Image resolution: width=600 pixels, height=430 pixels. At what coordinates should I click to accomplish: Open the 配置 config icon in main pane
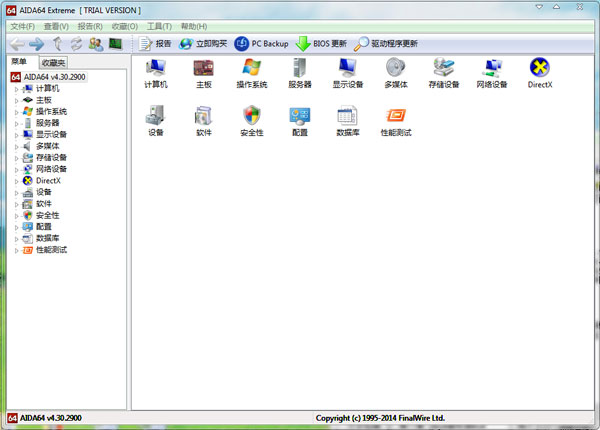coord(300,121)
